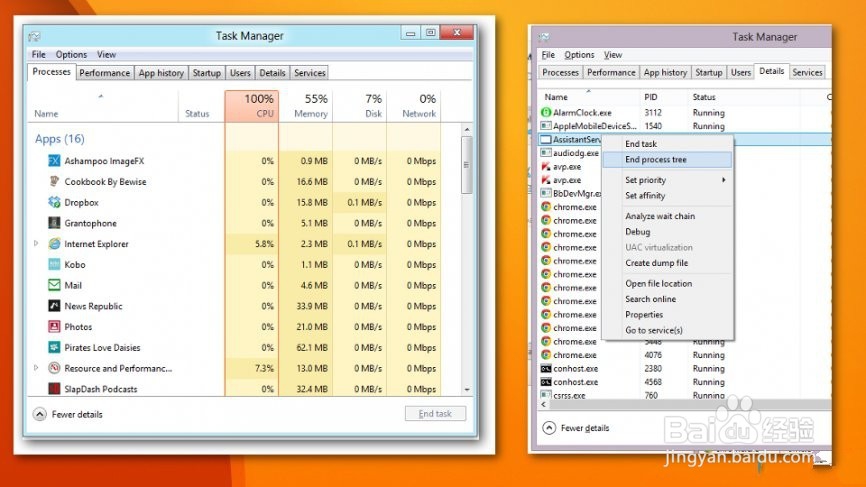The image size is (866, 487).
Task: Select chrome.exe icon with PID 4076
Action: point(546,354)
